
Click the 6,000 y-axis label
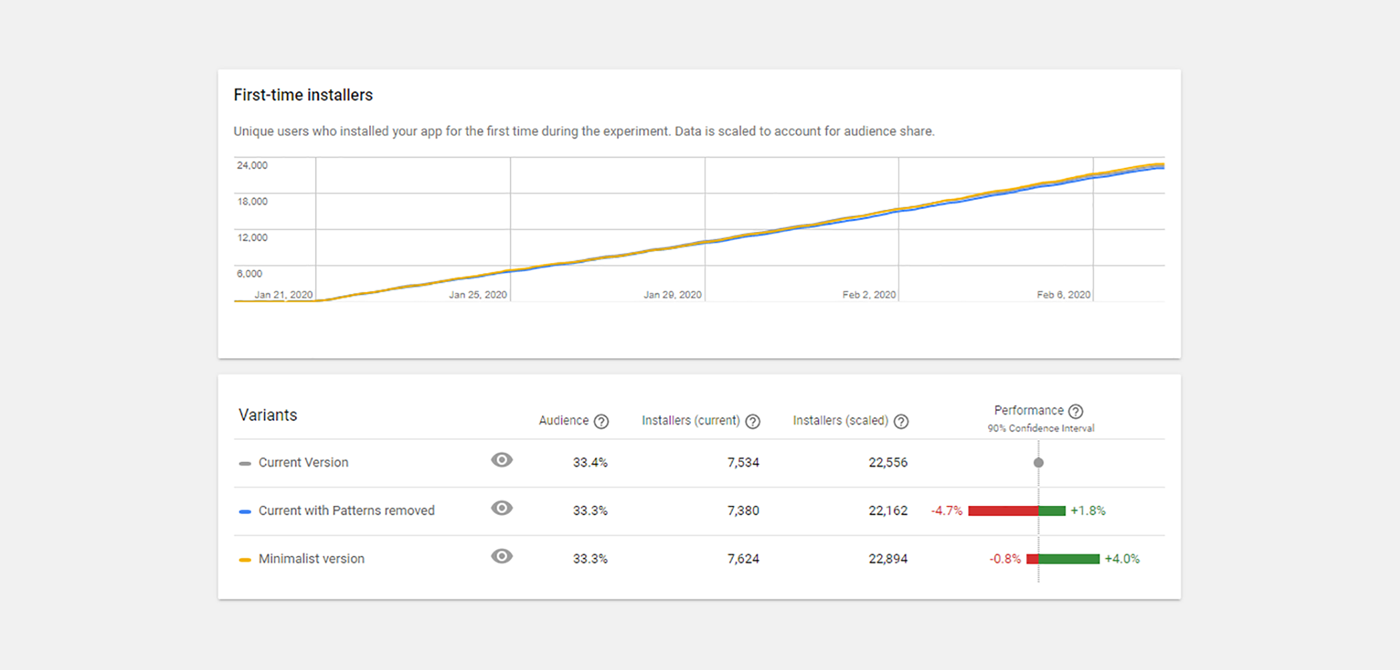[x=249, y=273]
